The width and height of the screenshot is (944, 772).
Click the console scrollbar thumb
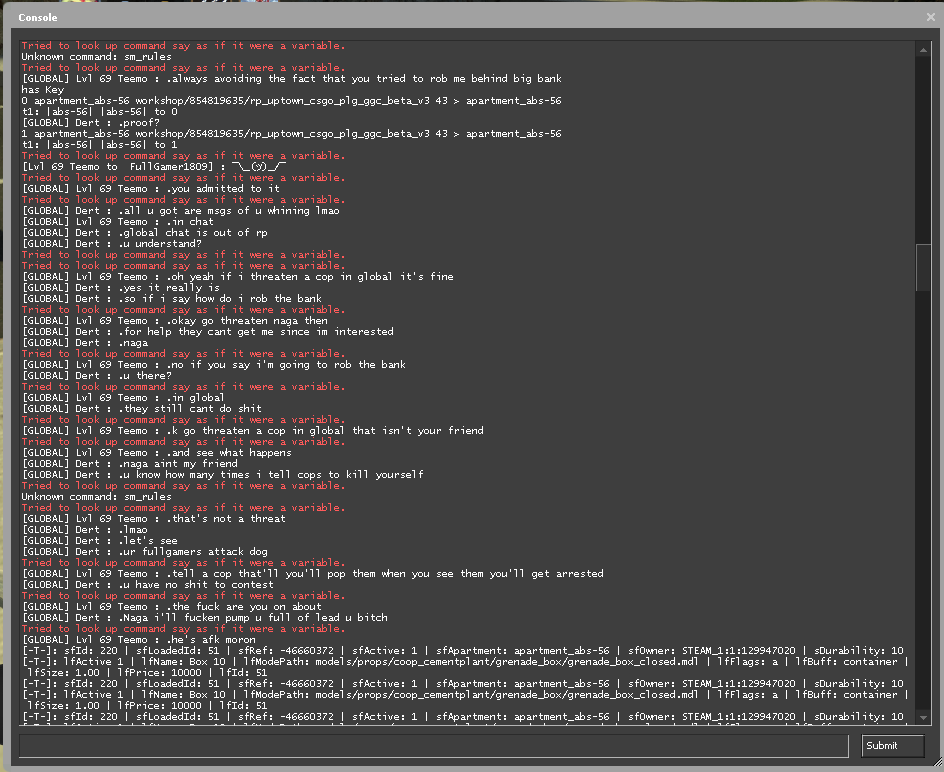tap(923, 267)
